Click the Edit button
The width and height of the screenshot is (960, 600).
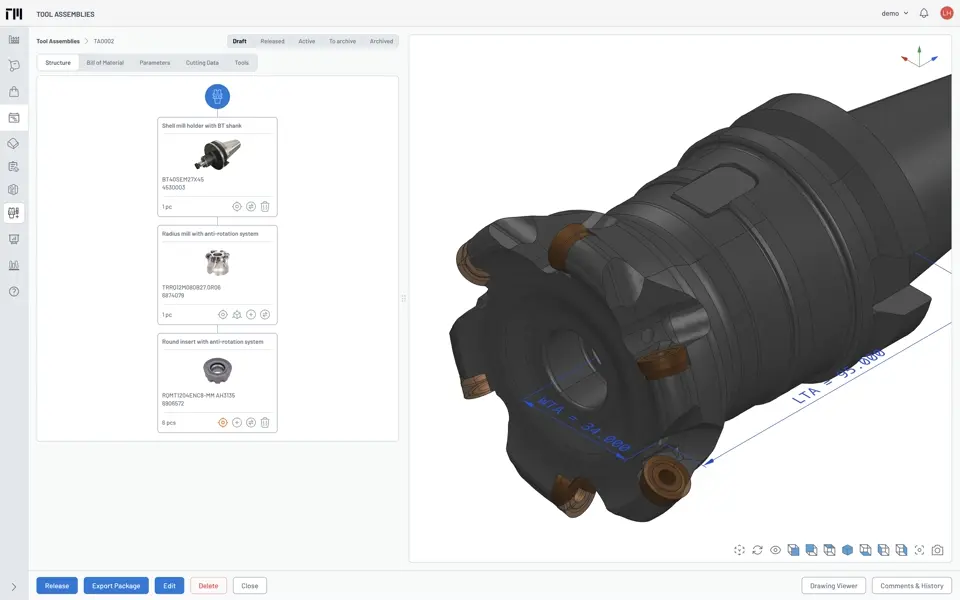click(170, 585)
